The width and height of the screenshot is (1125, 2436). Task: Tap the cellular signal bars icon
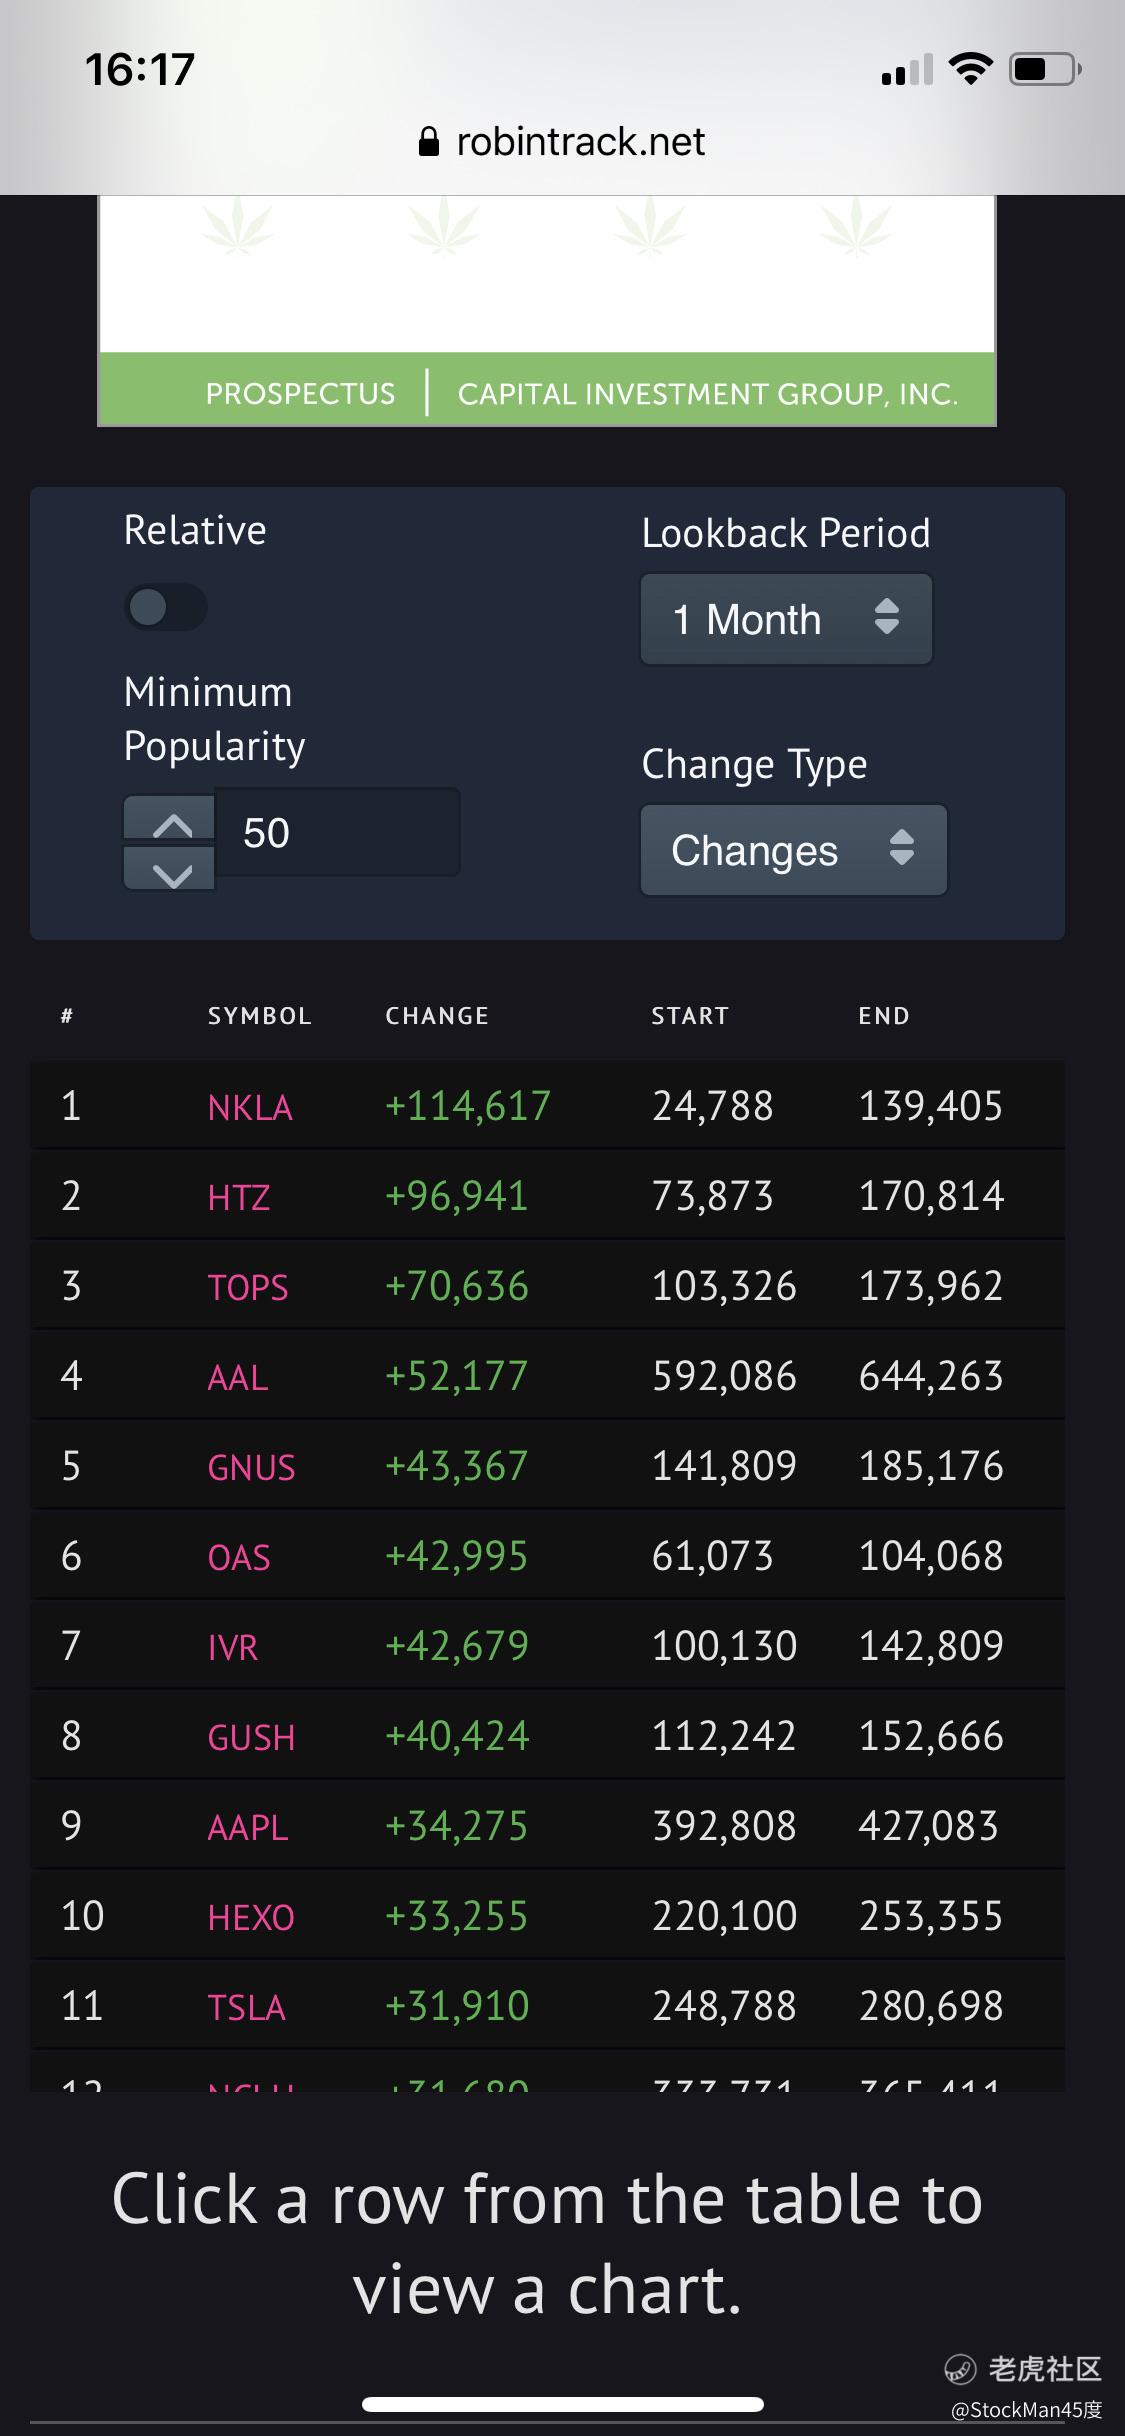coord(907,70)
